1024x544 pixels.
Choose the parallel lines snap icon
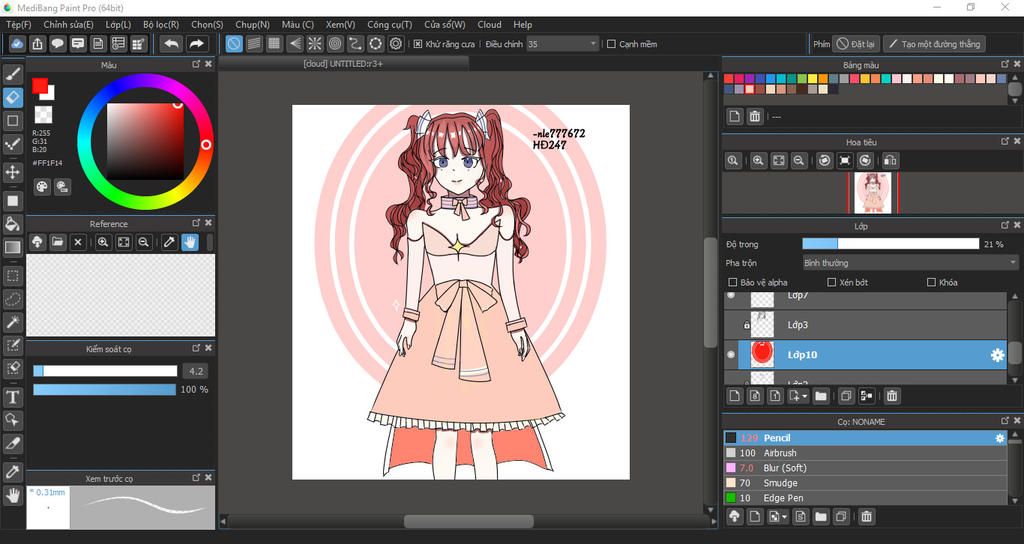coord(254,44)
